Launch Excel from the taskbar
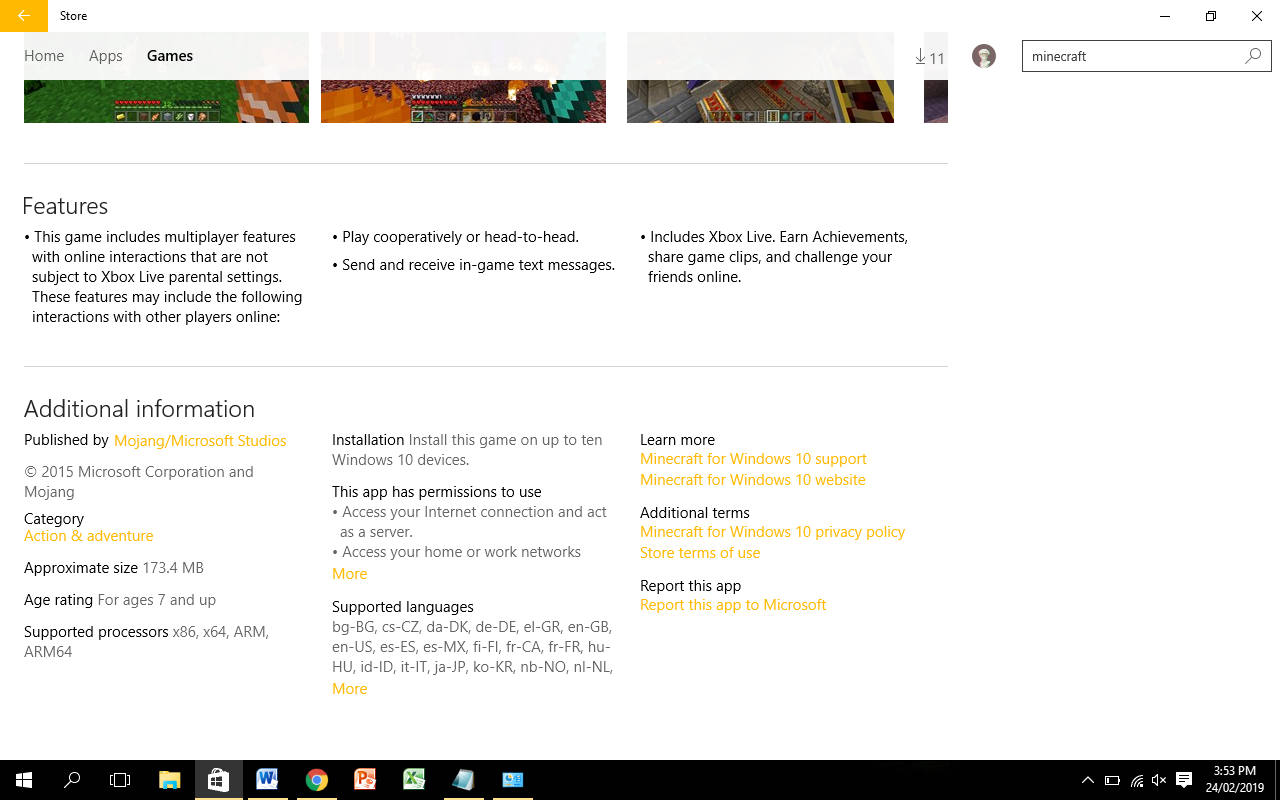Viewport: 1280px width, 800px height. (x=414, y=780)
